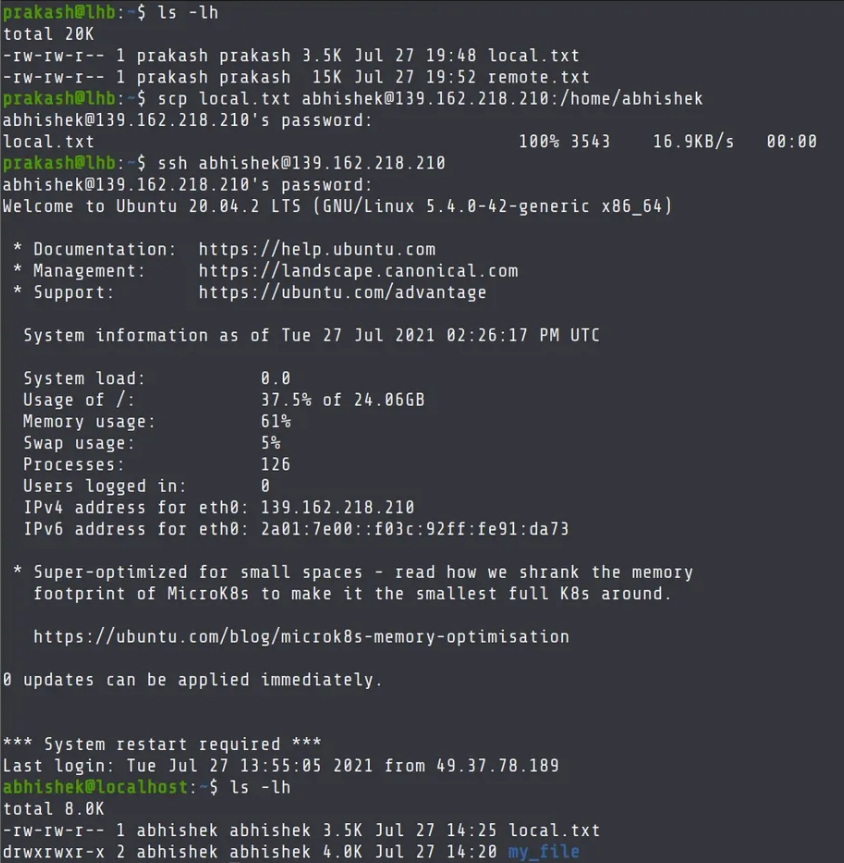Image resolution: width=844 pixels, height=863 pixels.
Task: Click the System restart required message
Action: coord(162,745)
